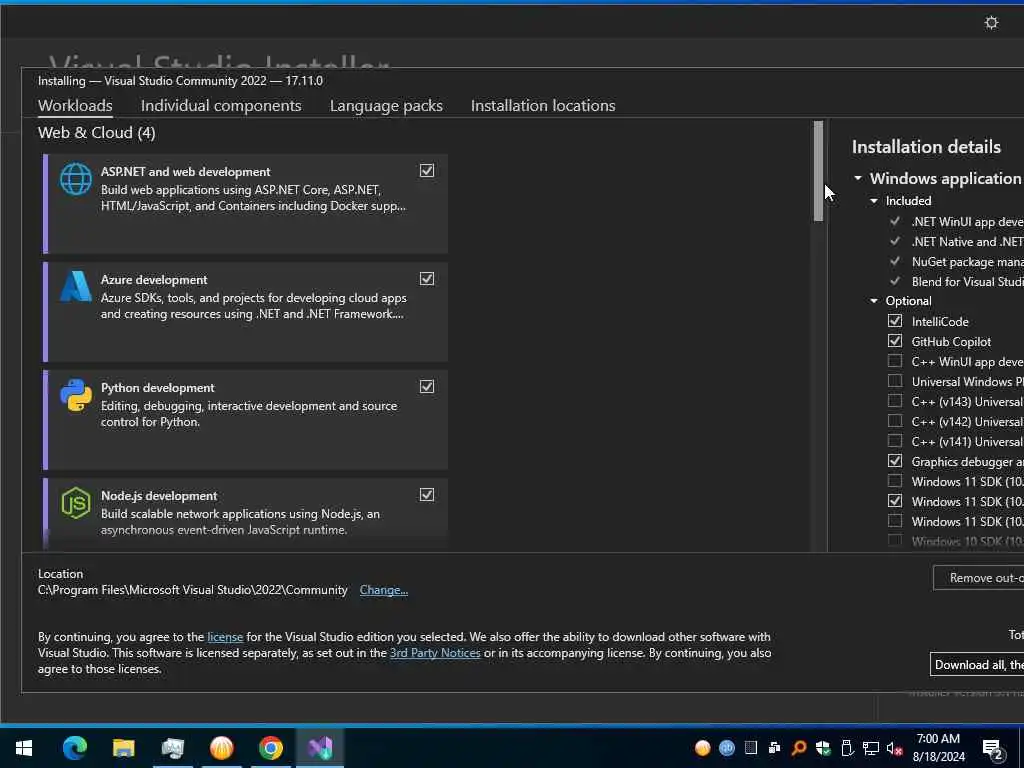
Task: Click the orange round tray icon
Action: [x=703, y=748]
